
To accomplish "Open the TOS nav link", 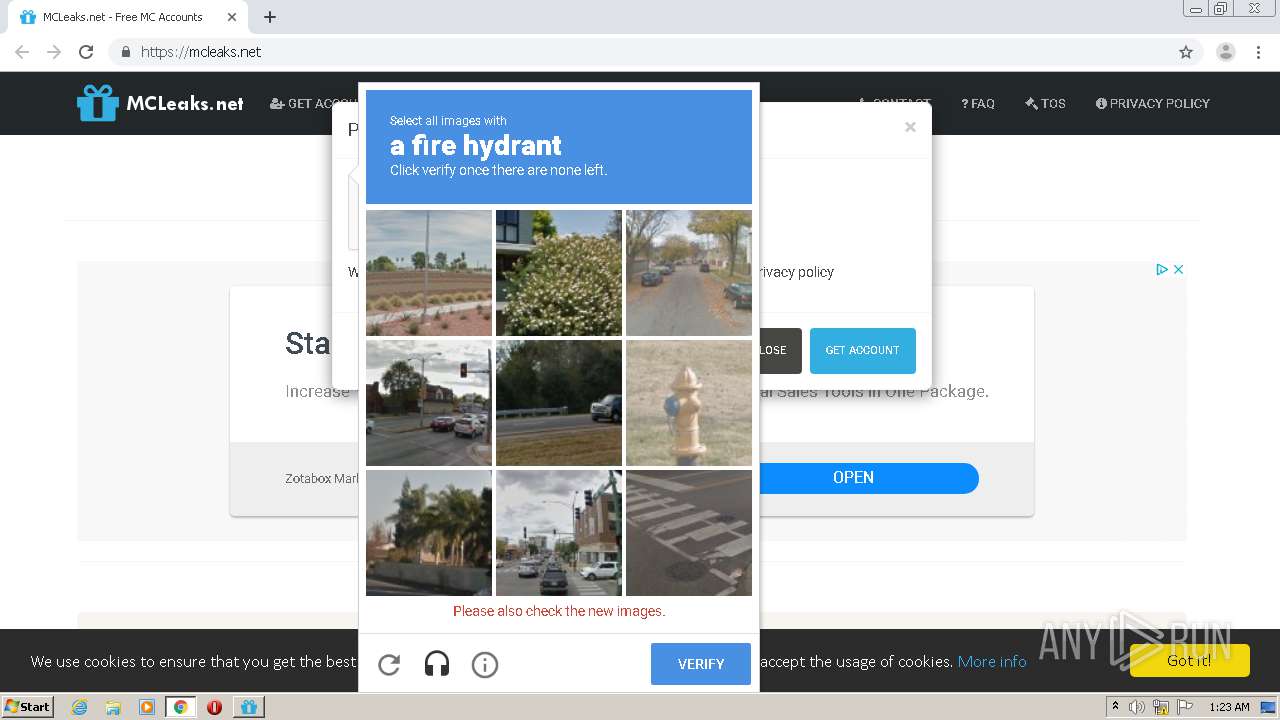I will tap(1046, 103).
